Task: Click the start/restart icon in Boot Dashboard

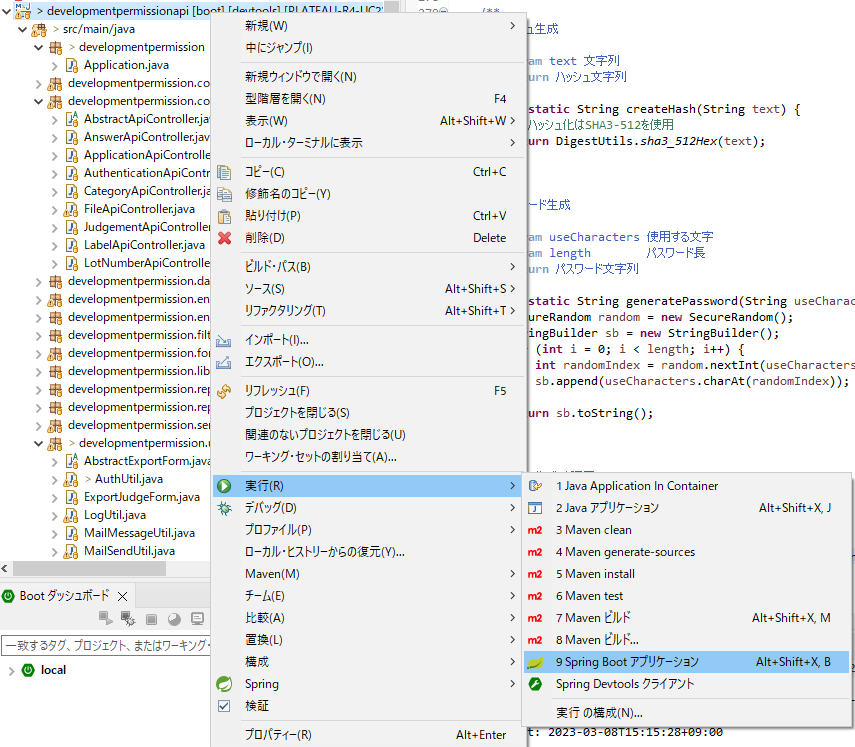Action: [x=106, y=619]
